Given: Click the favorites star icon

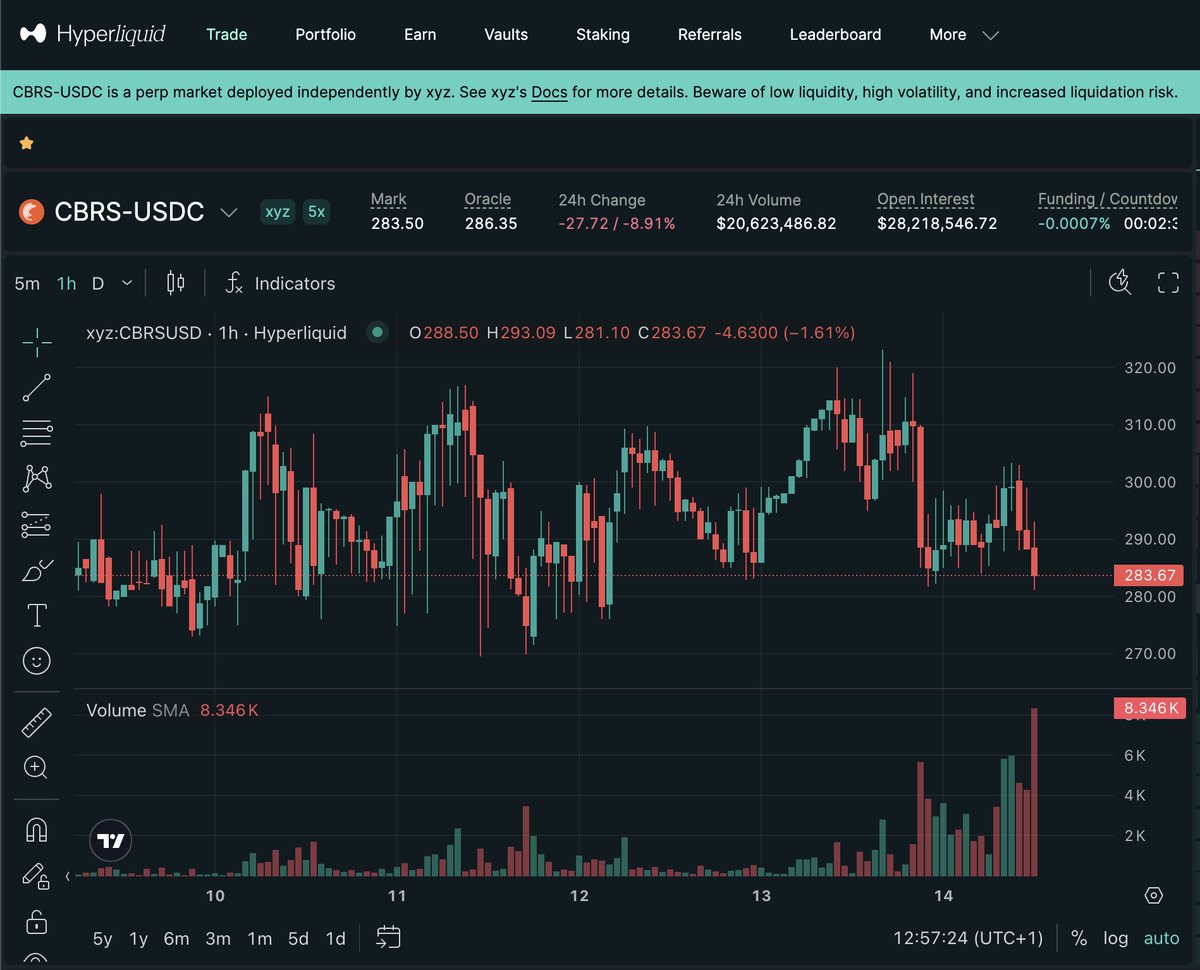Looking at the screenshot, I should click(x=27, y=143).
